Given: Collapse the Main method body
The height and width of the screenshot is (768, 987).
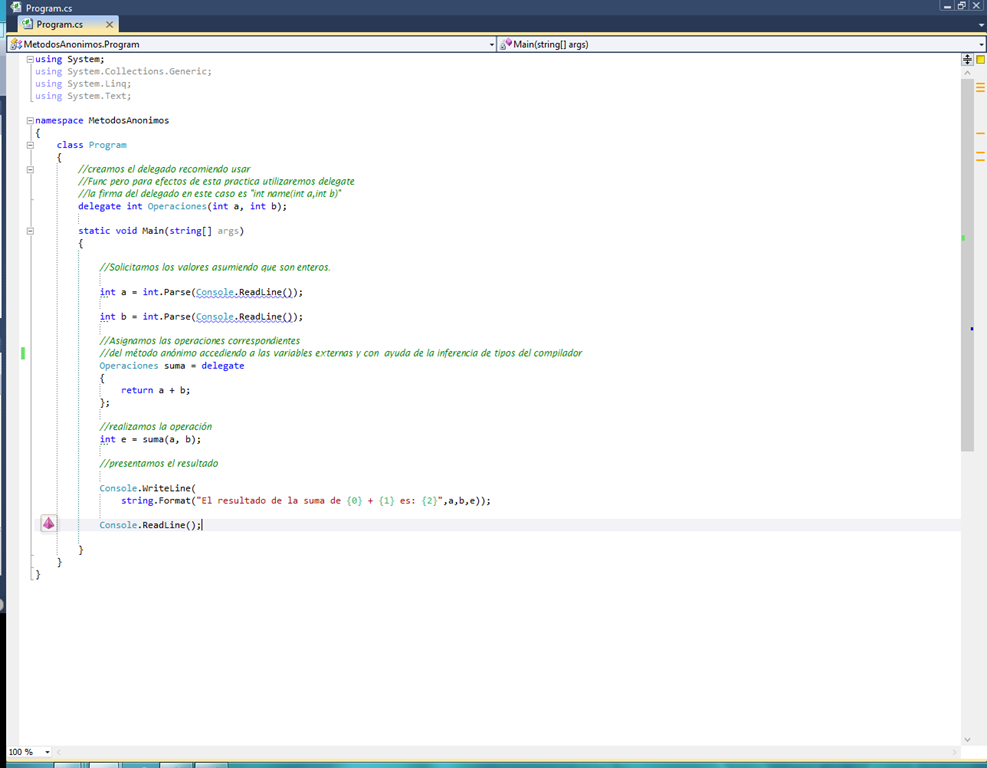Looking at the screenshot, I should pyautogui.click(x=31, y=230).
